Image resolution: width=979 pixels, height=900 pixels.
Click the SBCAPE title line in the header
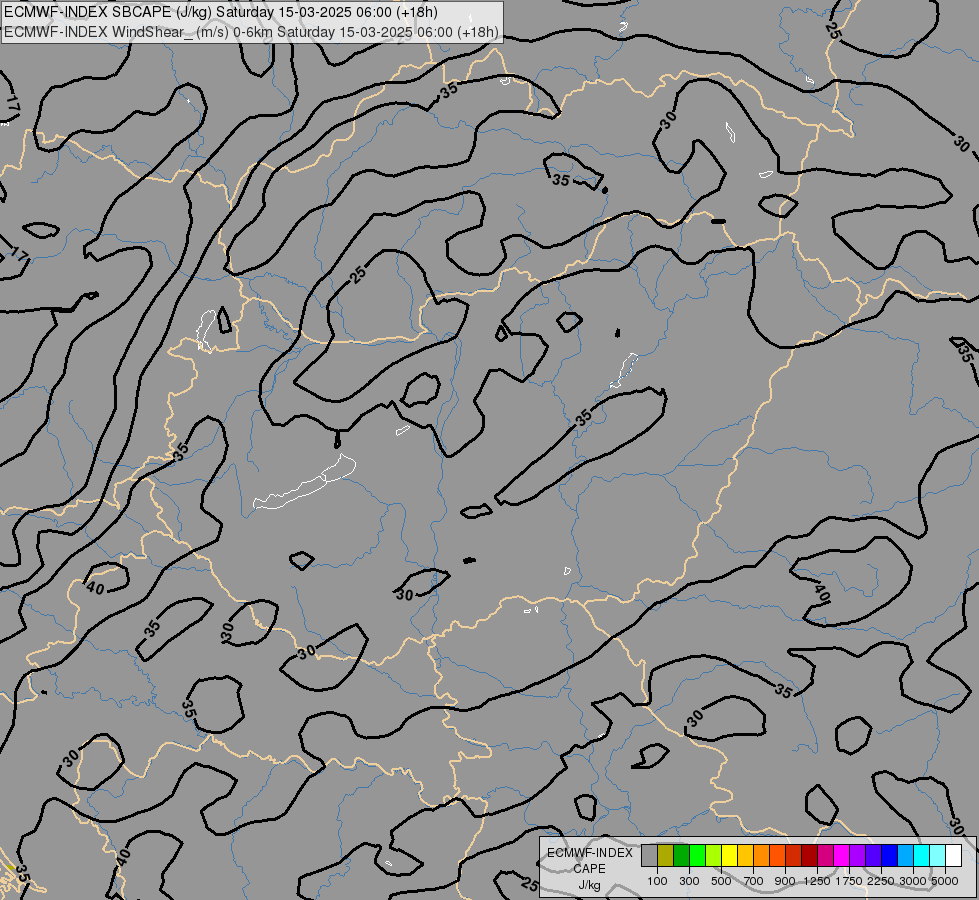coord(220,12)
